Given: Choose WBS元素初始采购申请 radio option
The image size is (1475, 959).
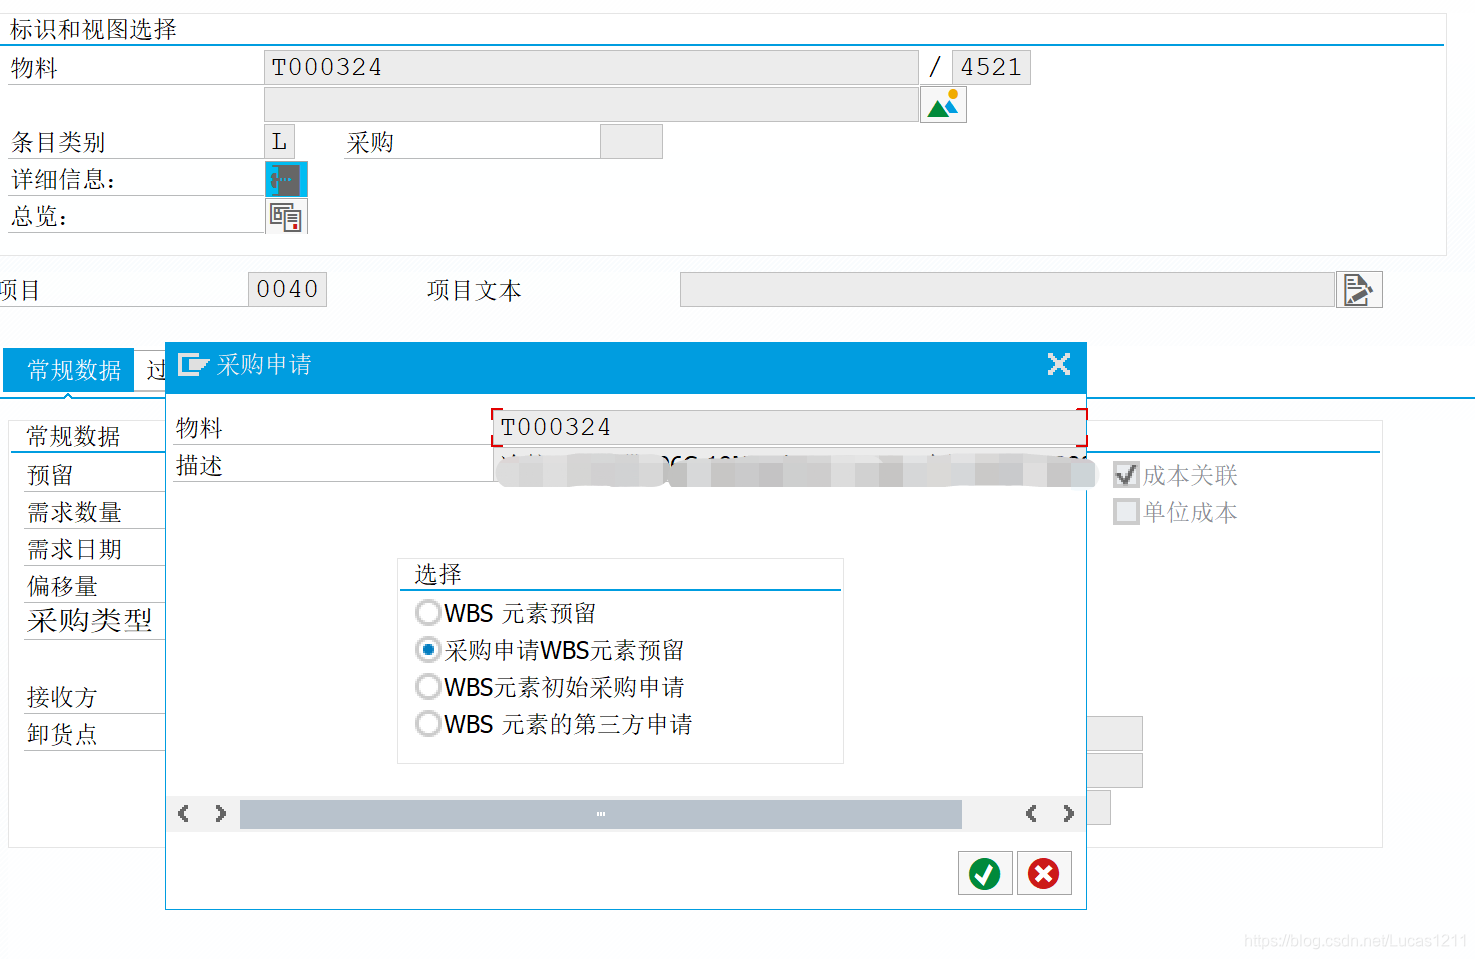Looking at the screenshot, I should point(428,687).
